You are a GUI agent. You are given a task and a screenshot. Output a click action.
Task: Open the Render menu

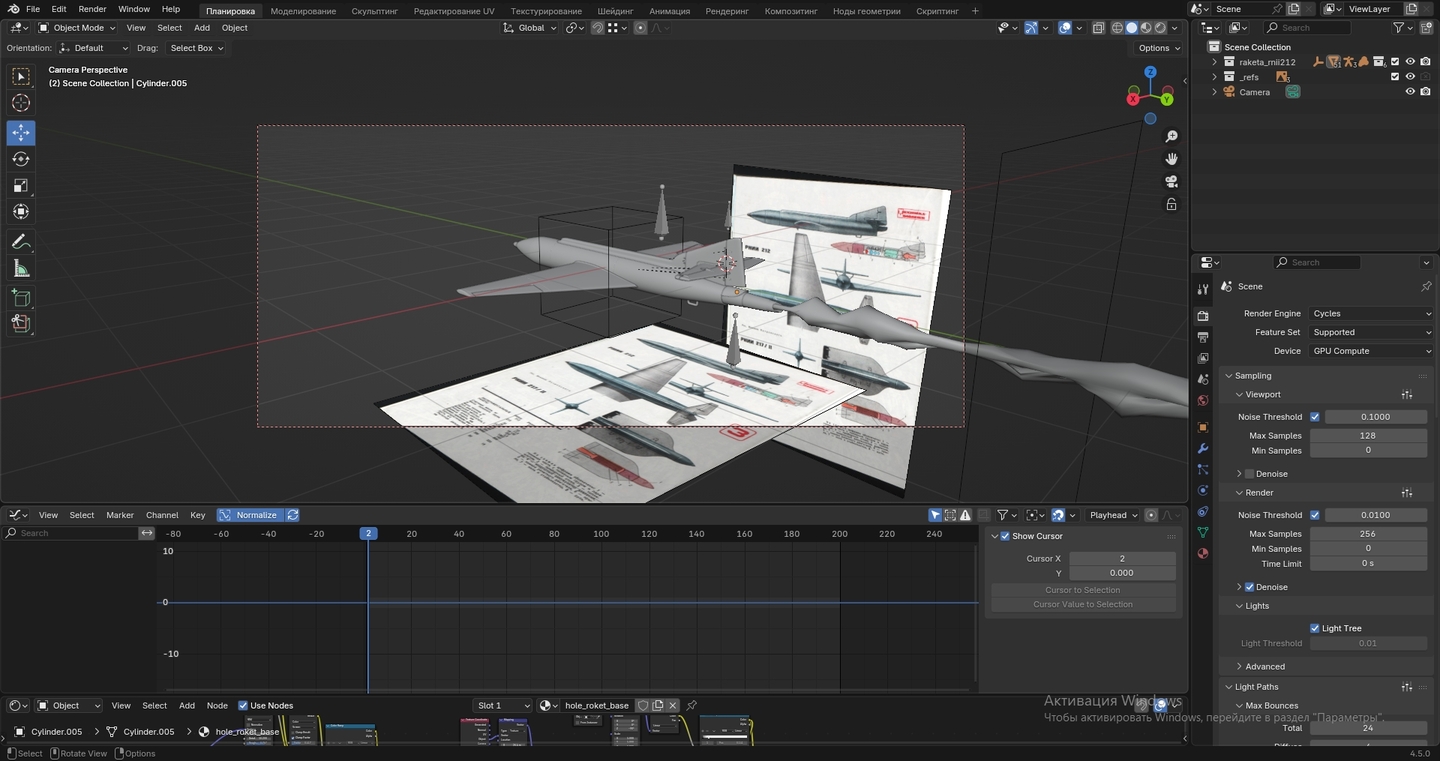(x=92, y=9)
